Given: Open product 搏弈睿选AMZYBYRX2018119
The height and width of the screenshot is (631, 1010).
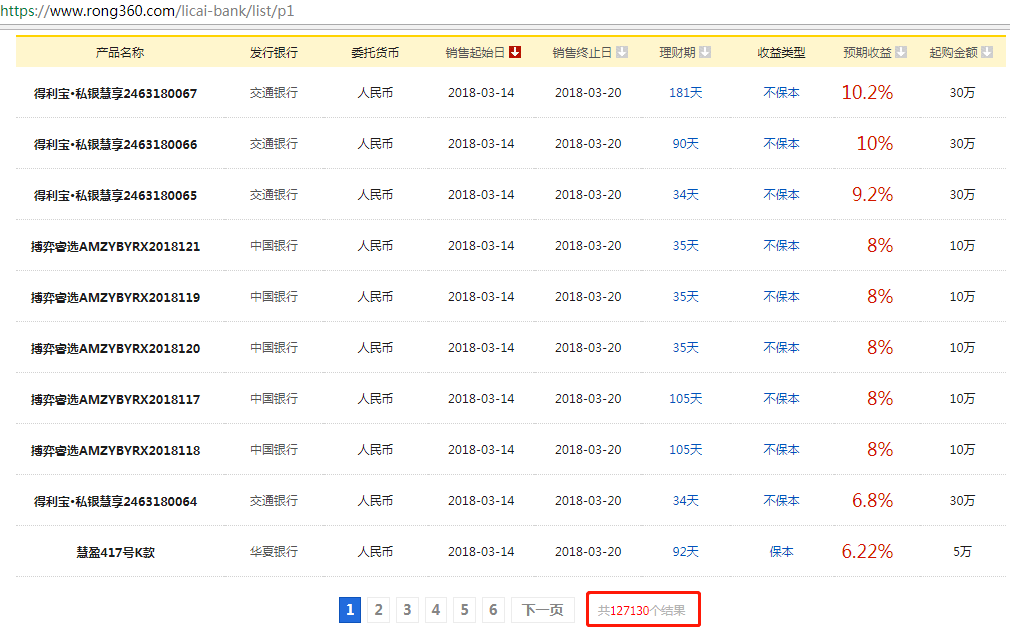Looking at the screenshot, I should click(x=115, y=297).
